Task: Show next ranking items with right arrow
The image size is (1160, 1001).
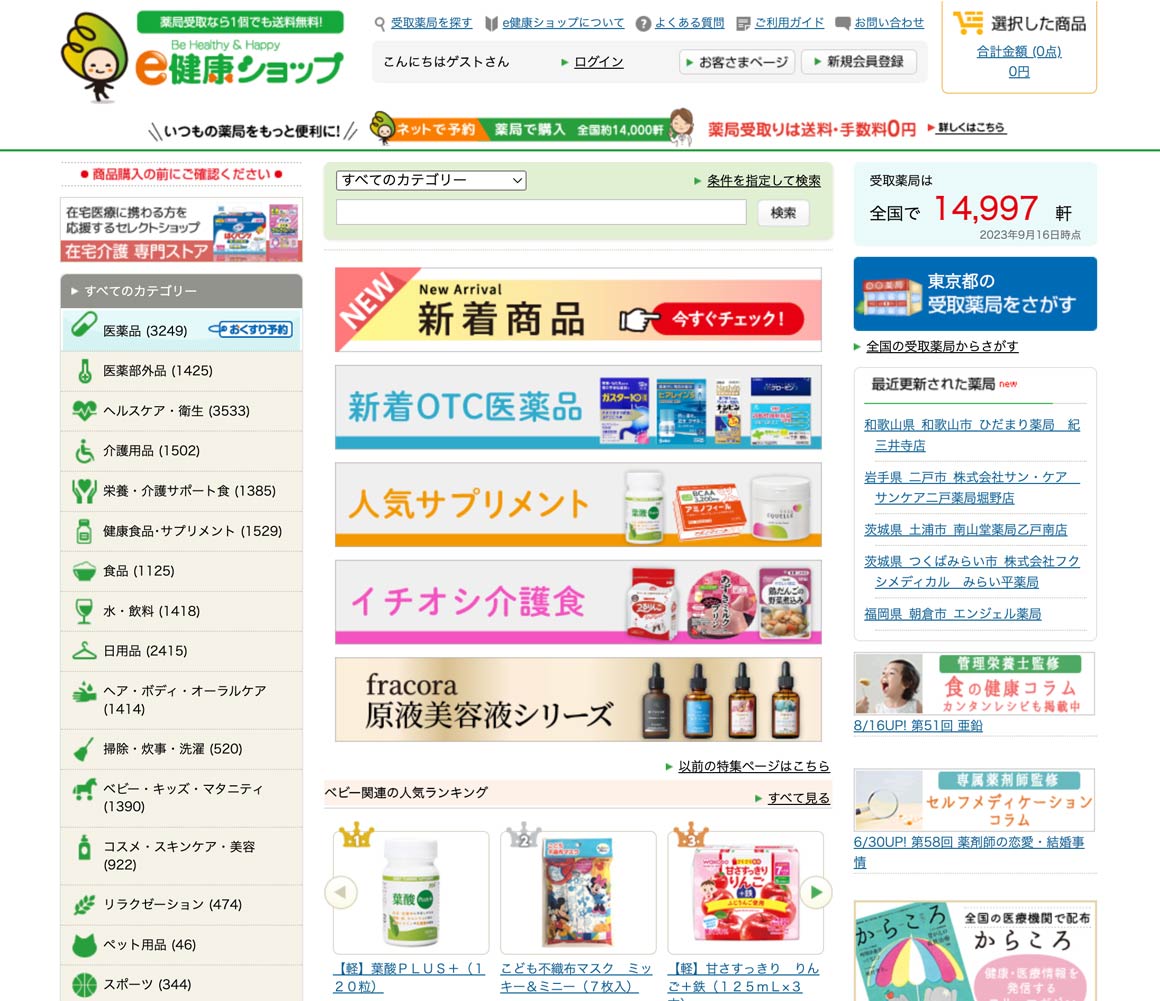Action: [x=816, y=892]
